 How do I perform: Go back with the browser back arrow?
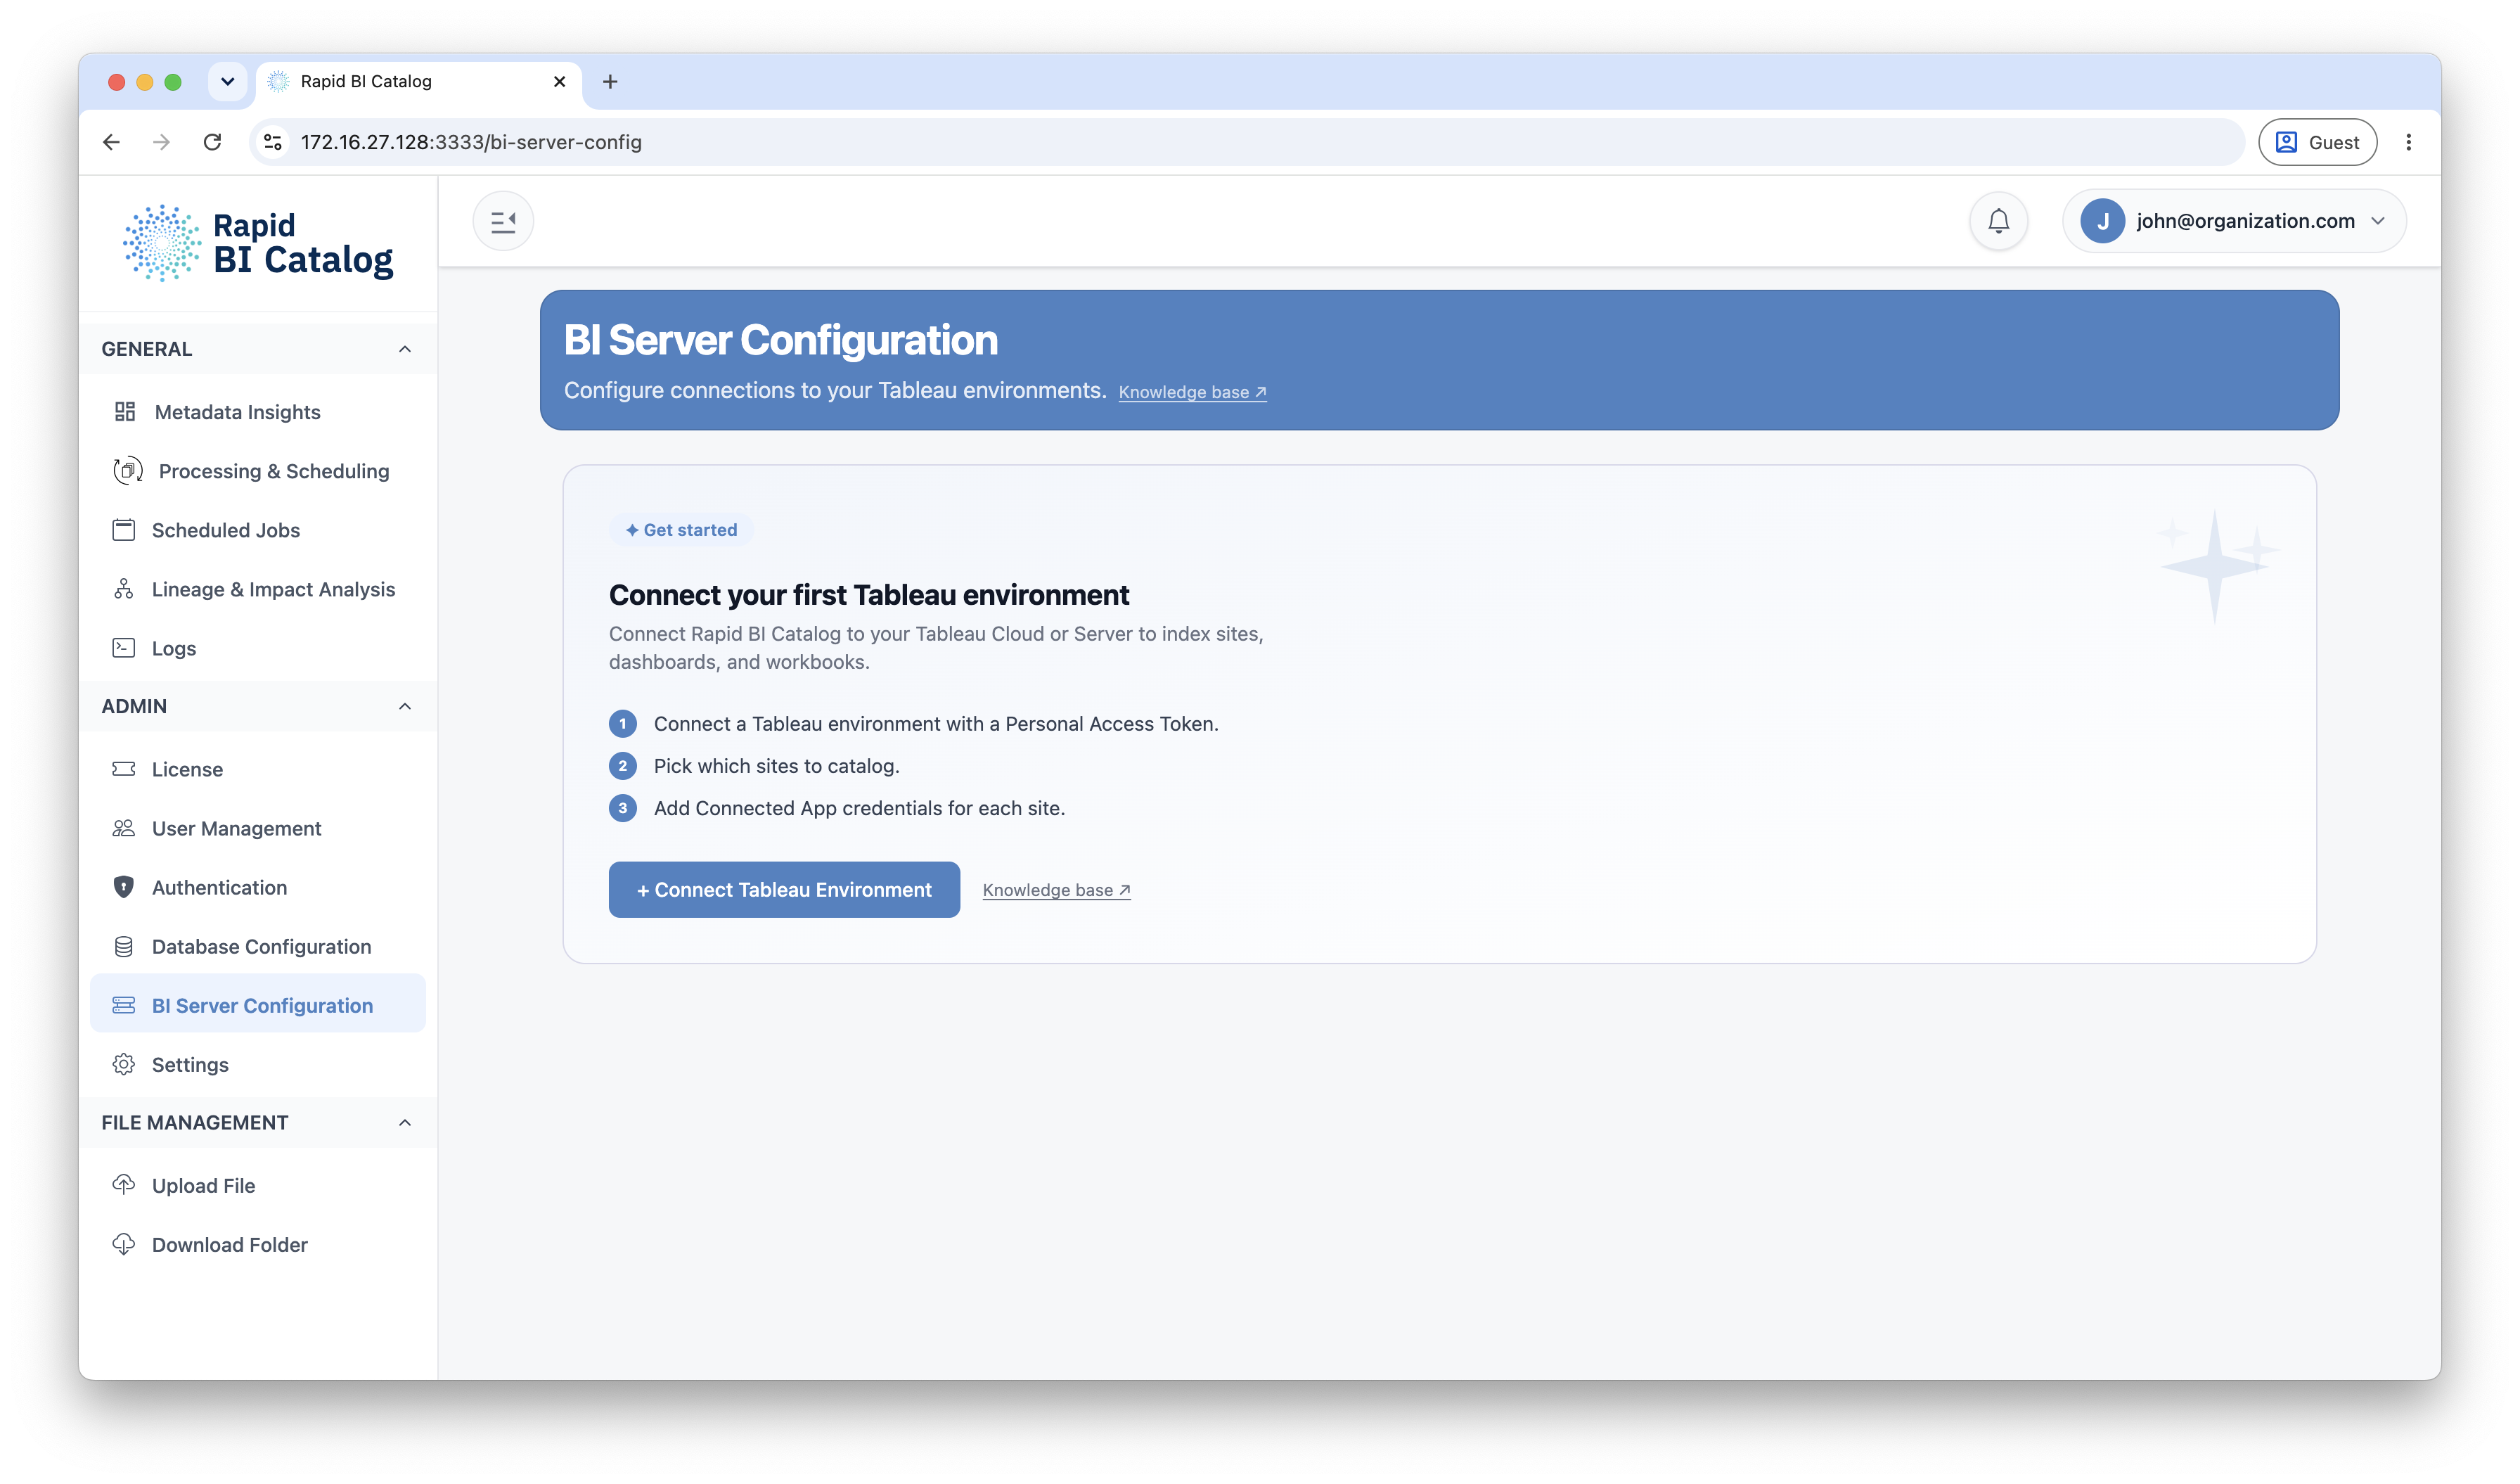[111, 142]
